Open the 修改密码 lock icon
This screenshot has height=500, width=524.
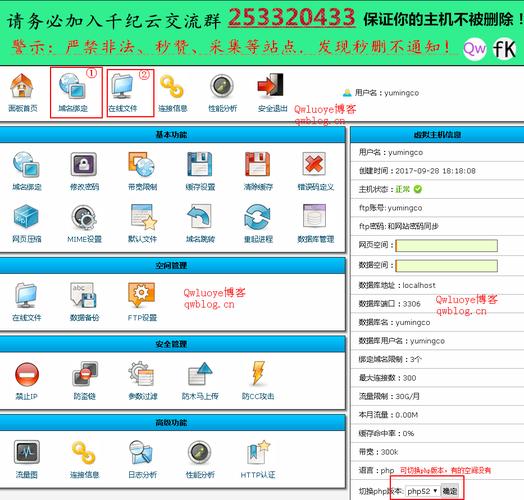pos(84,164)
